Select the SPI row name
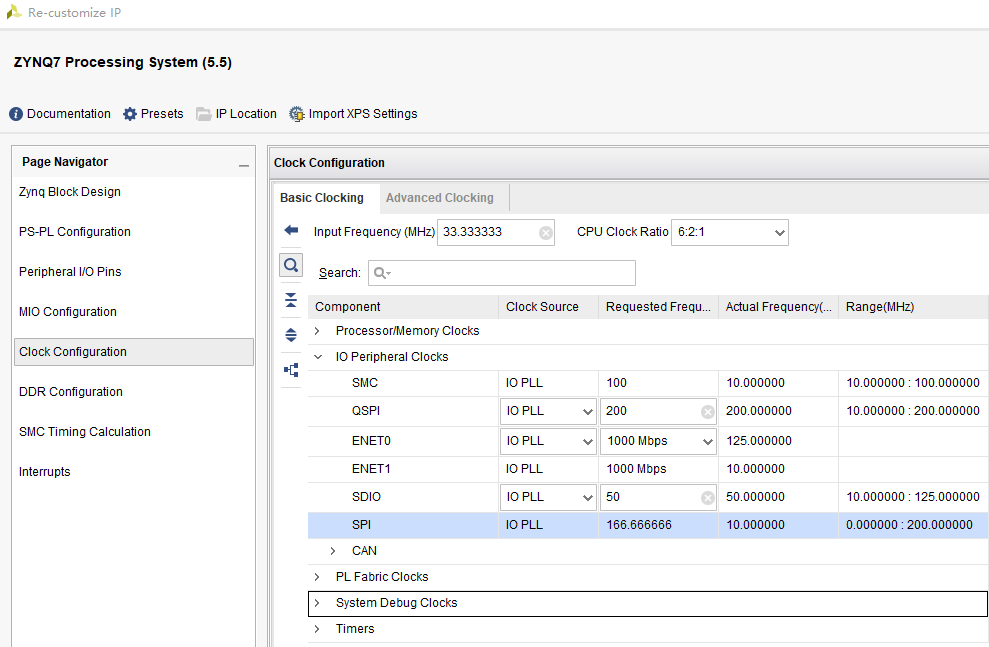Image resolution: width=989 pixels, height=647 pixels. point(361,525)
